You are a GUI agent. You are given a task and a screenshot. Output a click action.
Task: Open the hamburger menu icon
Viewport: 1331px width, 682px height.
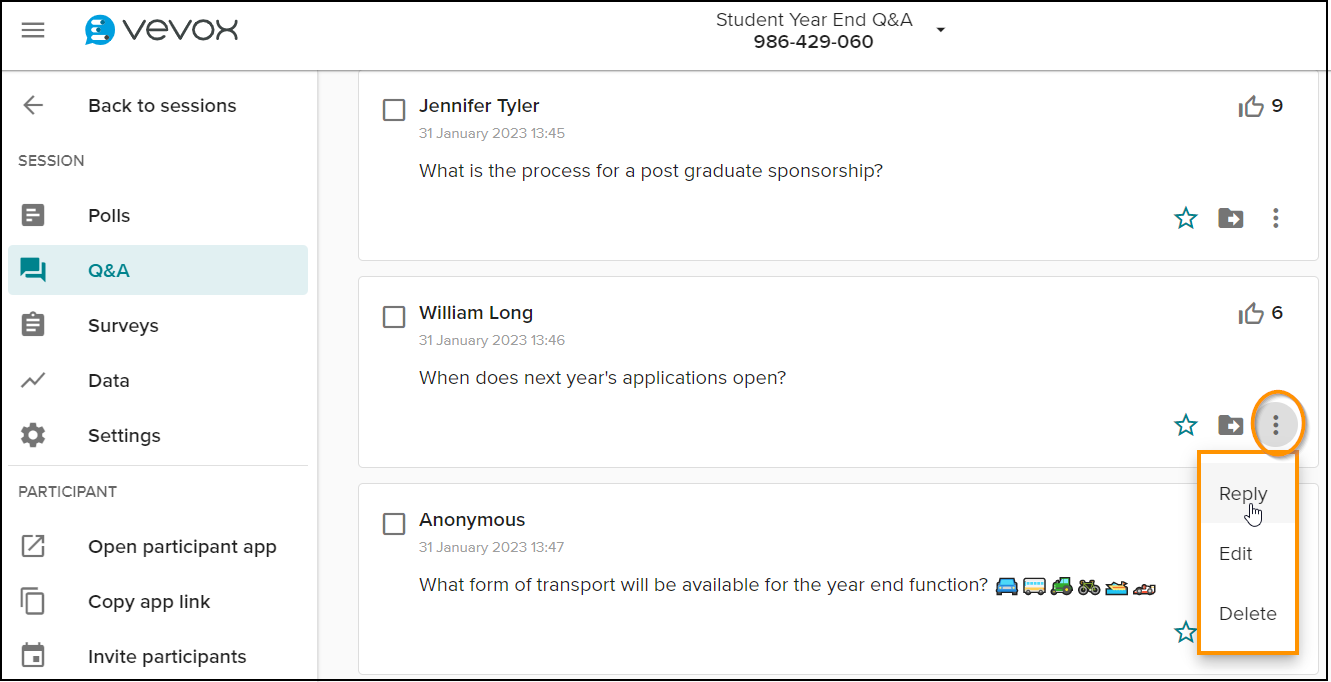click(x=33, y=30)
